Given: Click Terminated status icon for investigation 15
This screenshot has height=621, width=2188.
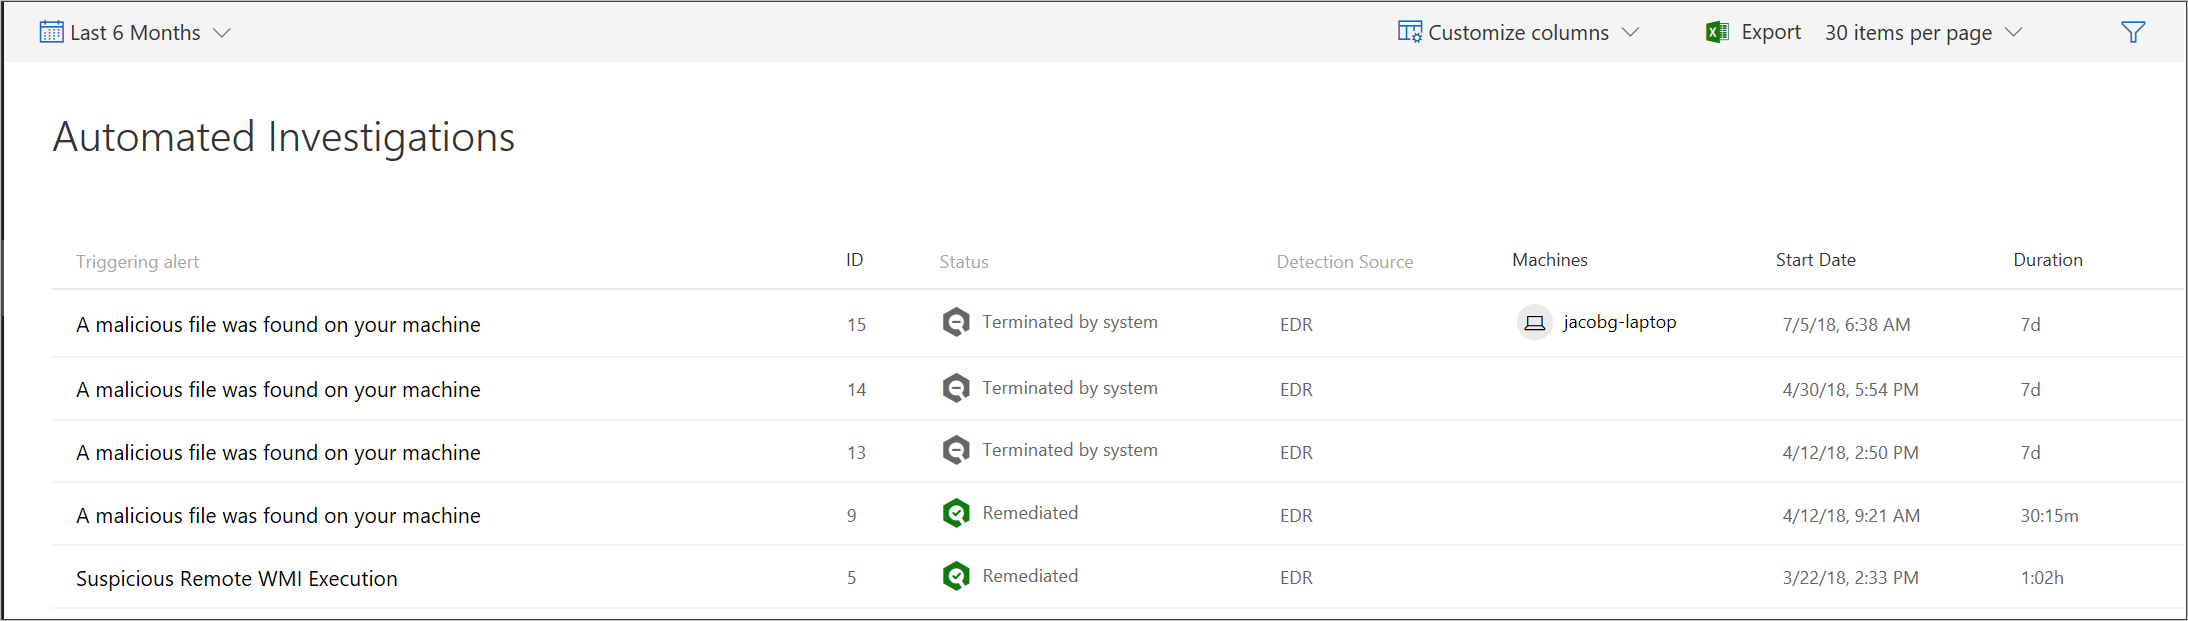Looking at the screenshot, I should coord(956,322).
